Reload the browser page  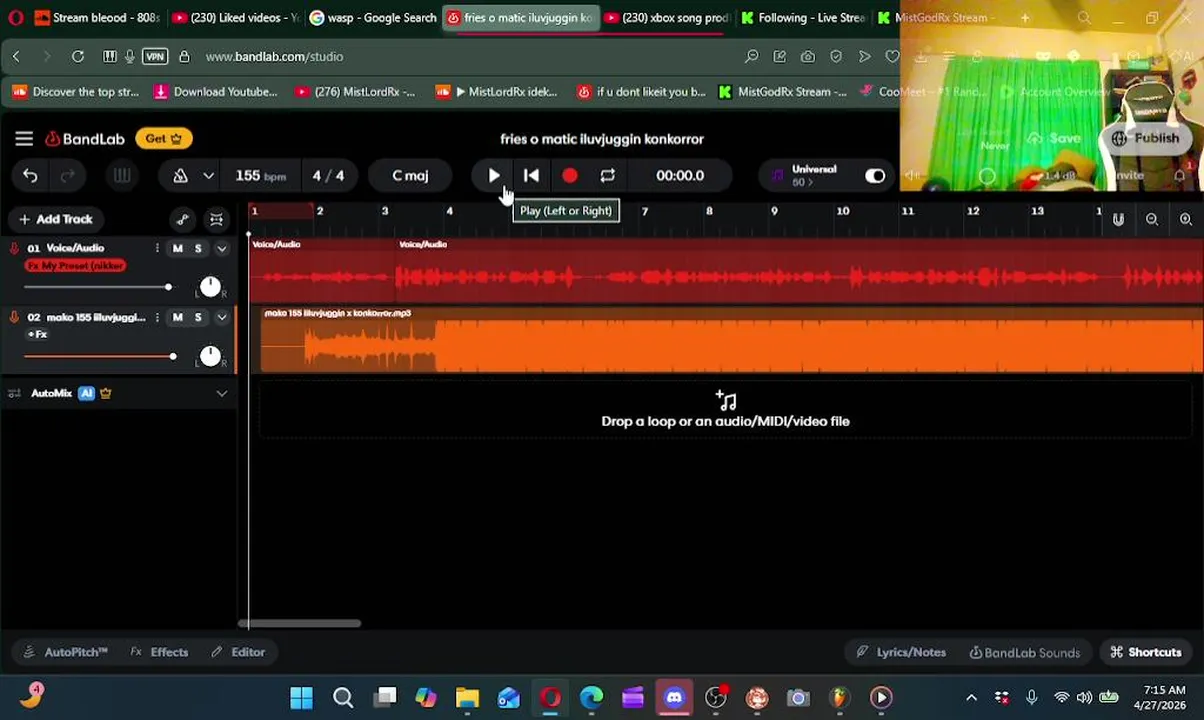78,57
